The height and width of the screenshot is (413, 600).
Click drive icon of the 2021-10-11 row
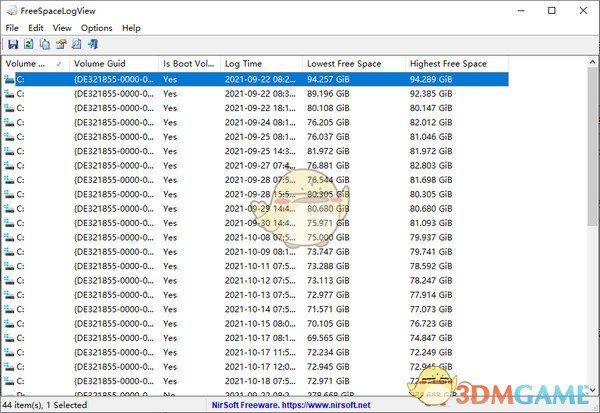point(9,266)
